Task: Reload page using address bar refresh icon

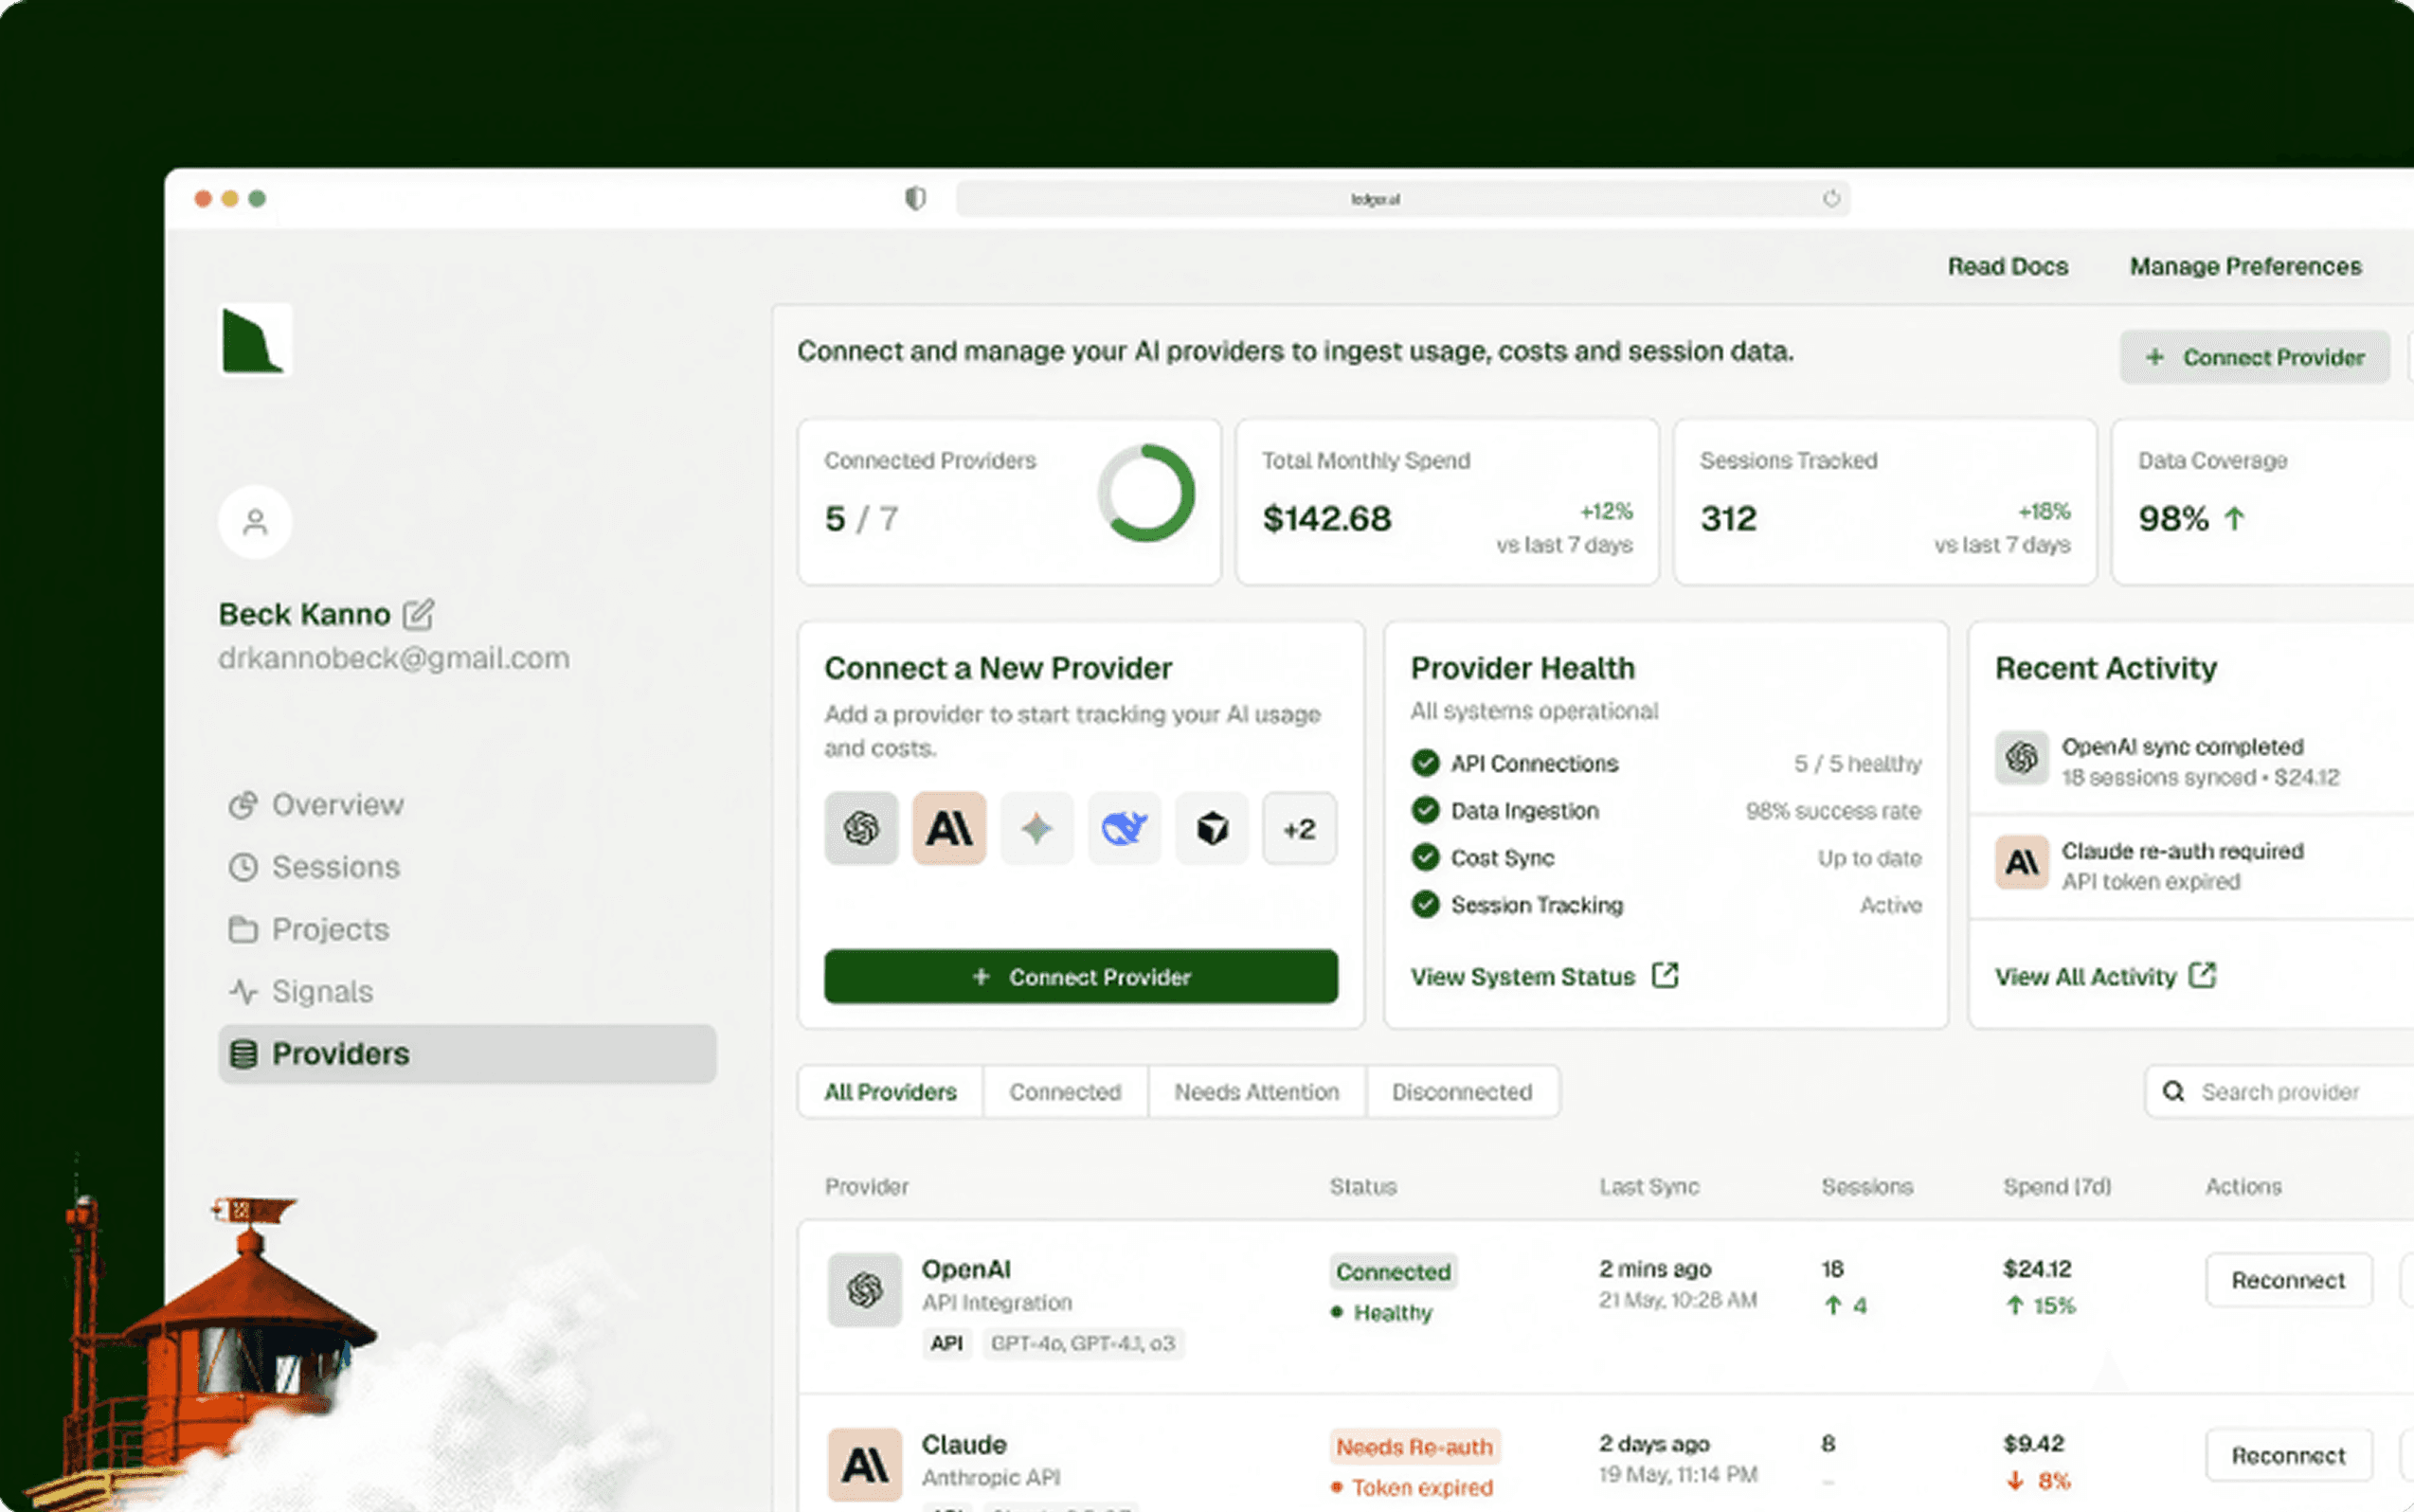Action: pos(1831,198)
